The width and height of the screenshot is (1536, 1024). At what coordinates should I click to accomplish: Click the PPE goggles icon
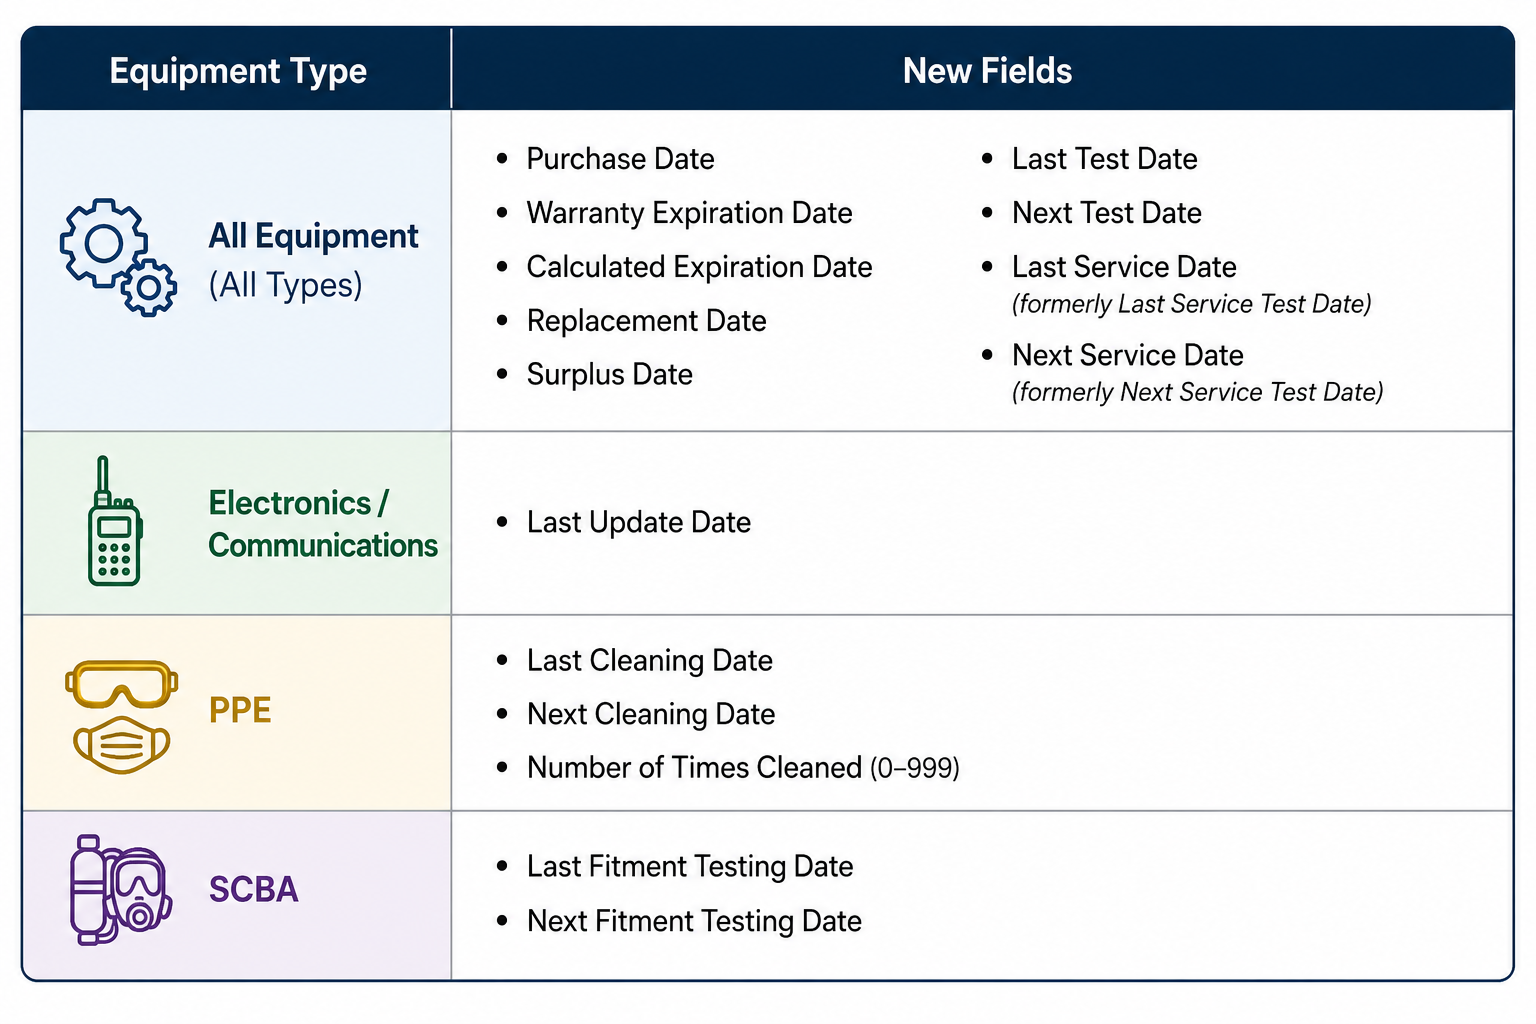click(122, 685)
